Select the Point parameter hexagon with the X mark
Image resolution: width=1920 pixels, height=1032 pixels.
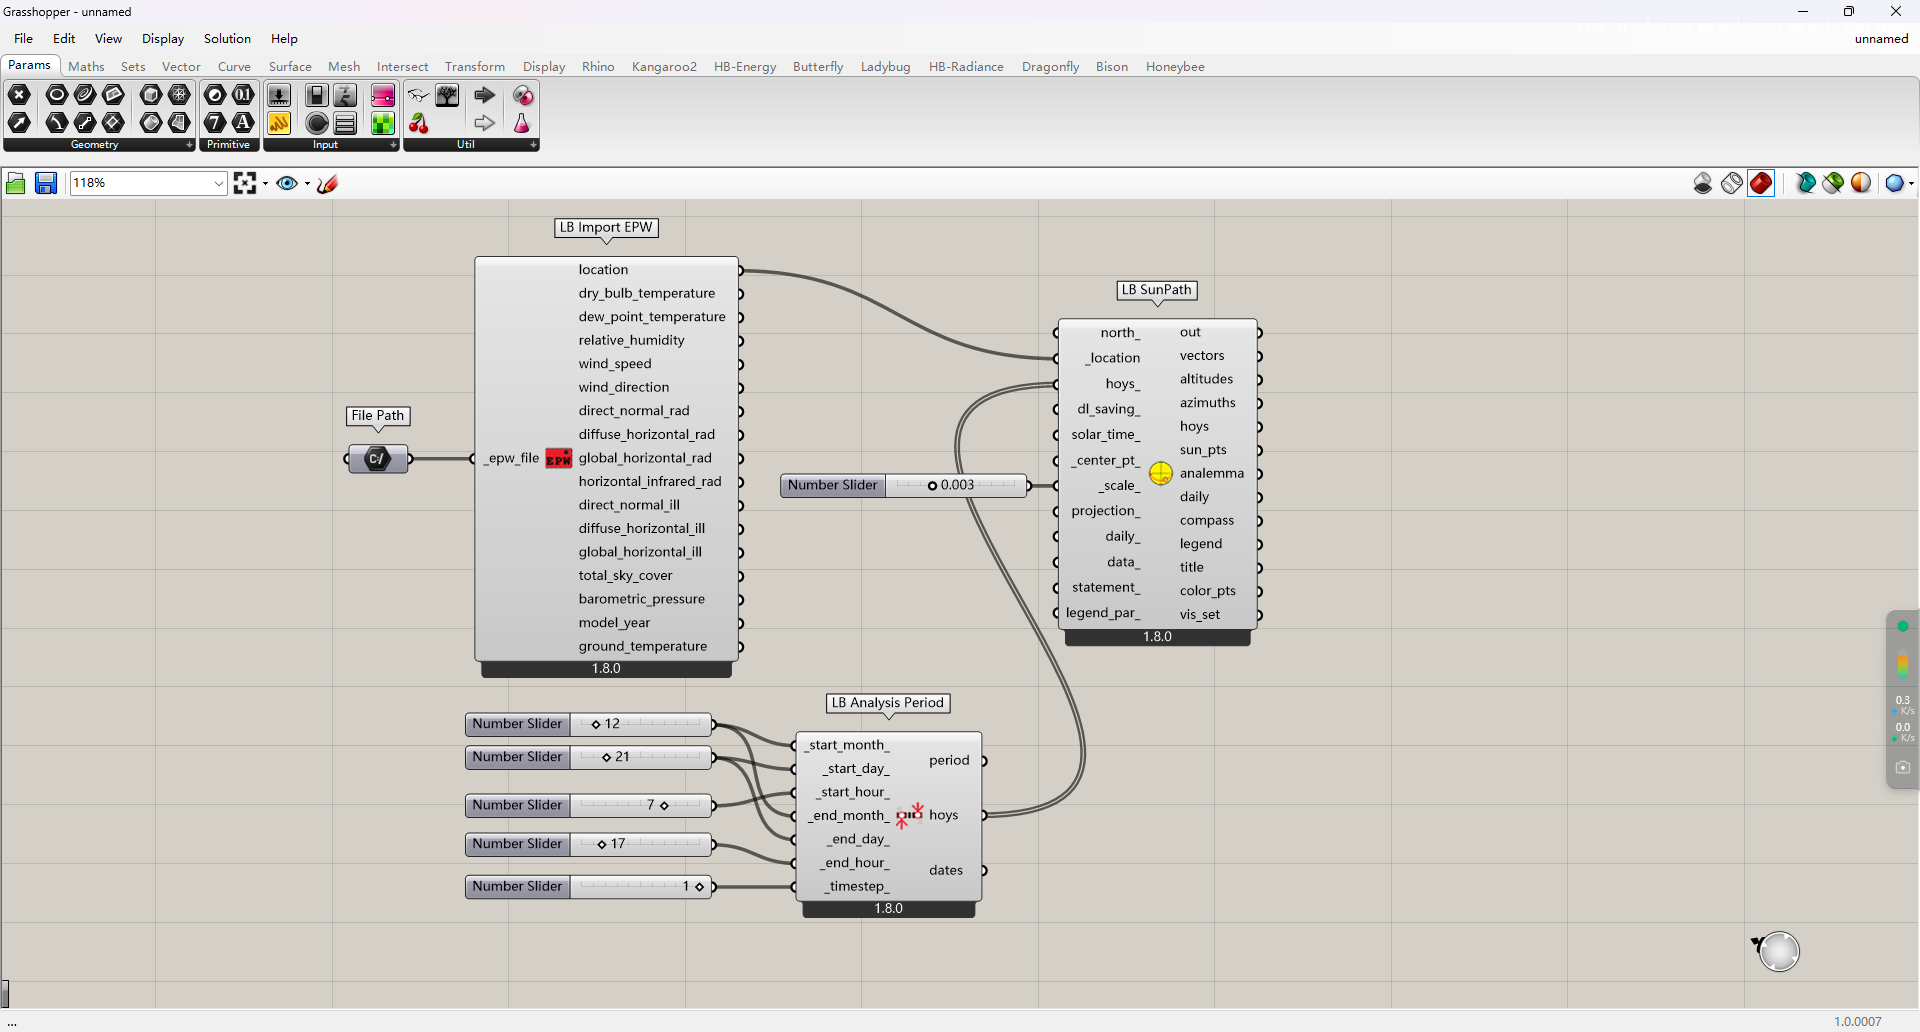click(x=19, y=95)
